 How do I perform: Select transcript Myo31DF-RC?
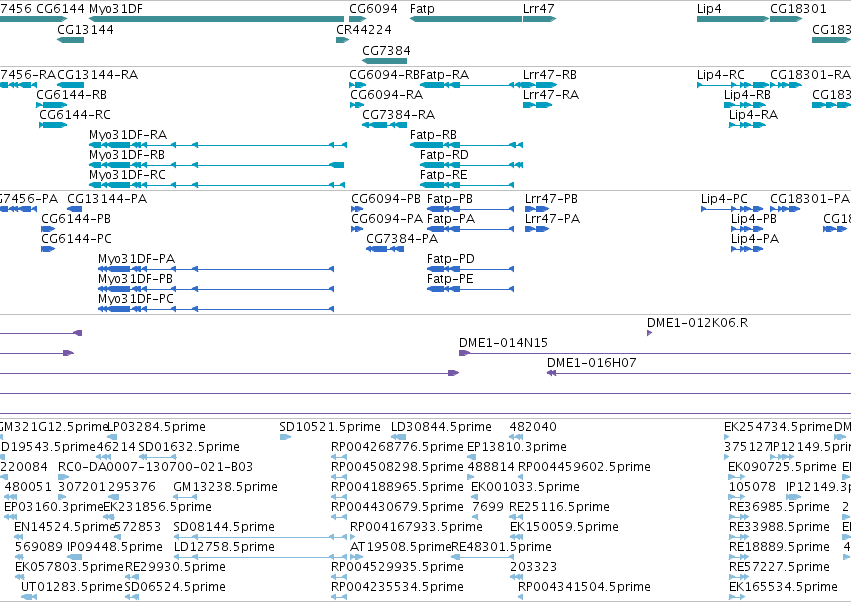coord(218,185)
